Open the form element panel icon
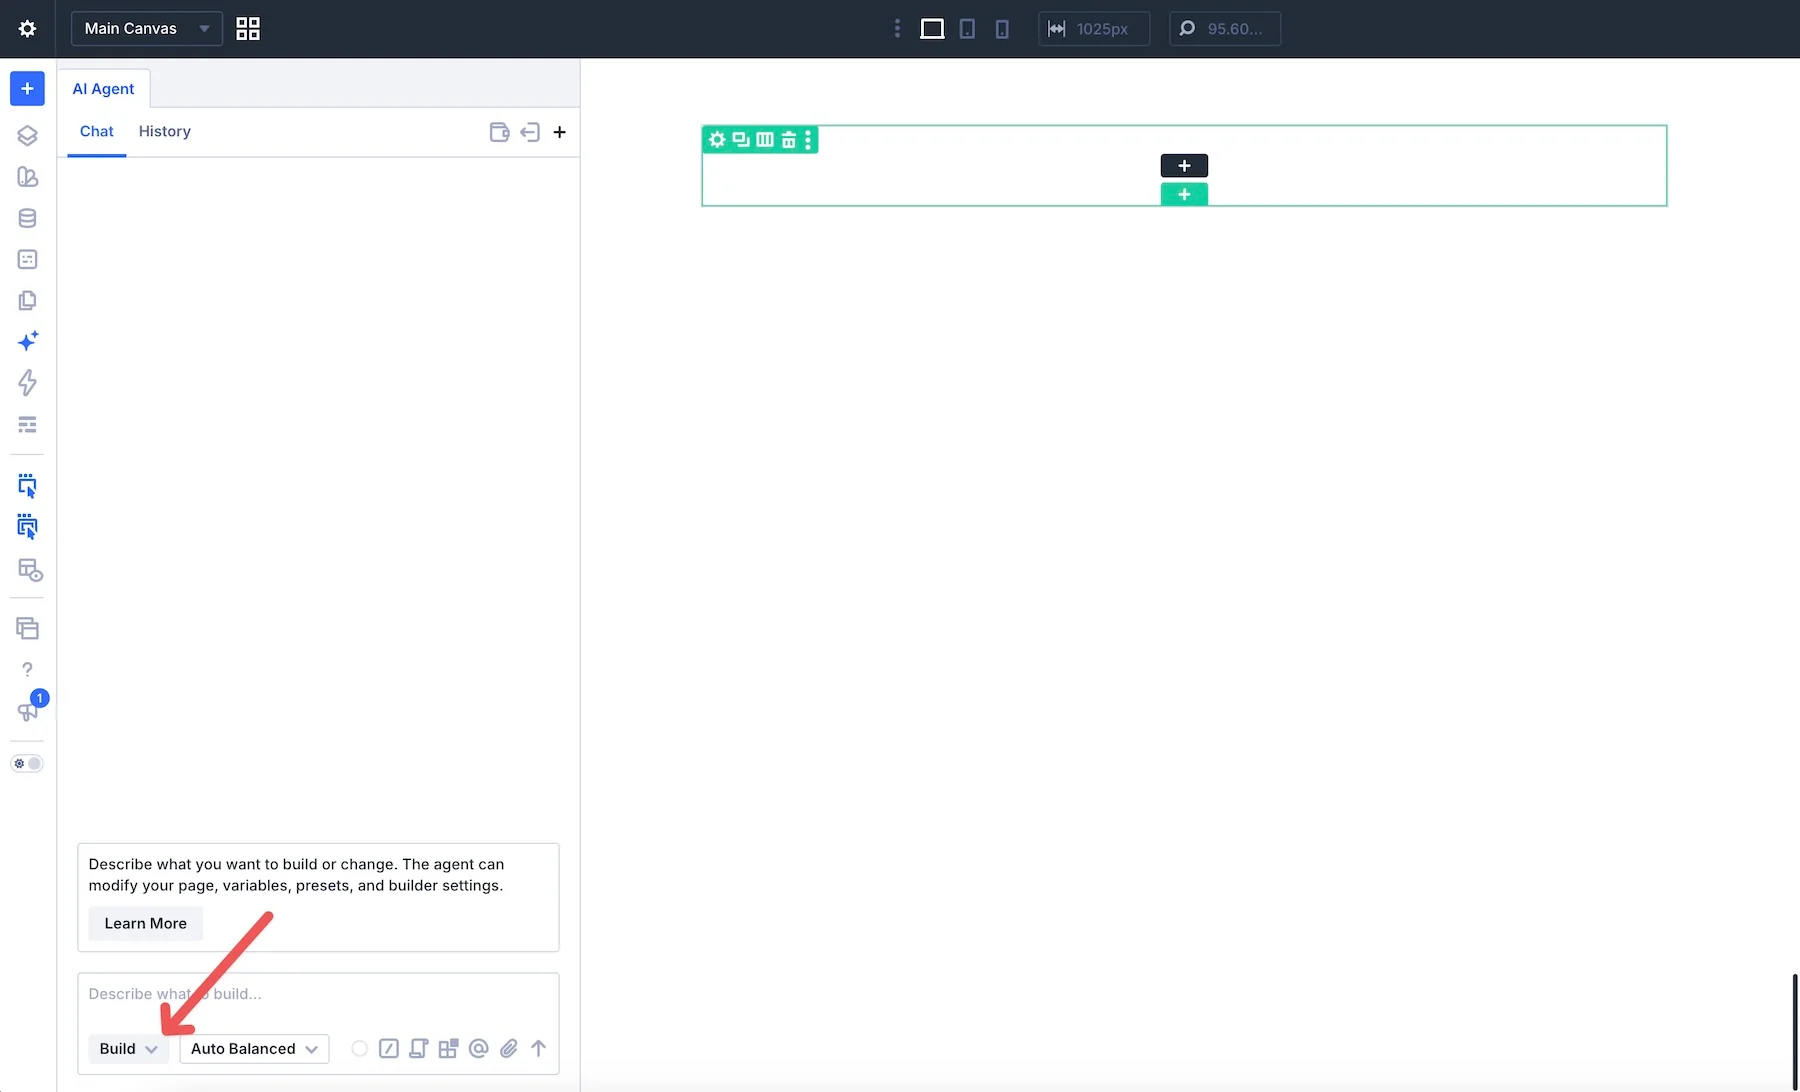 tap(27, 259)
